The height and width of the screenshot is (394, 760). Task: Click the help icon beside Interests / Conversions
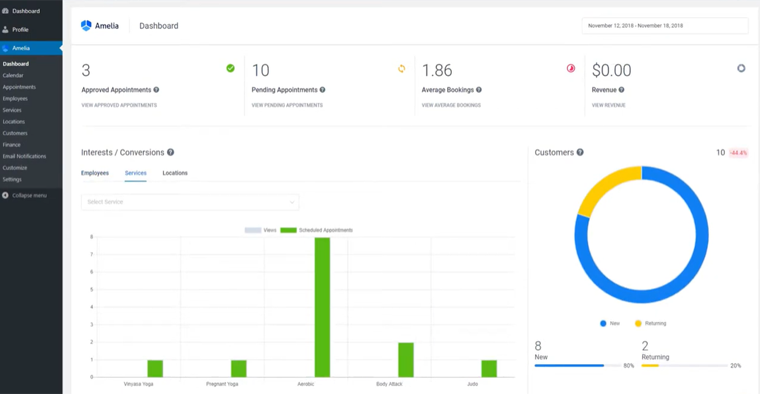[x=171, y=152]
